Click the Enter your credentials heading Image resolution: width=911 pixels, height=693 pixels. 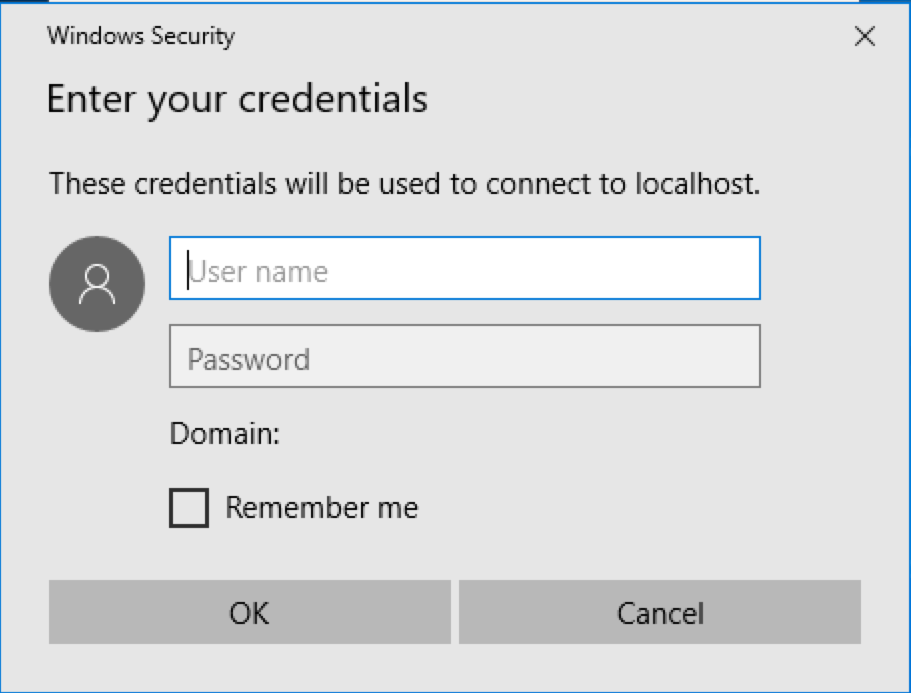237,99
